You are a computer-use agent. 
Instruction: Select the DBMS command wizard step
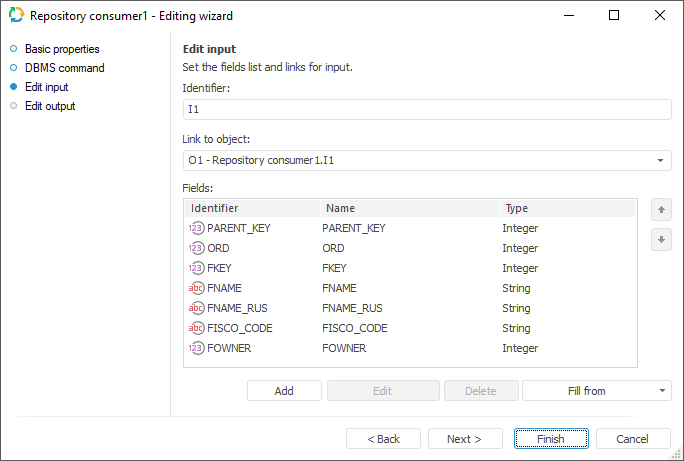click(64, 68)
